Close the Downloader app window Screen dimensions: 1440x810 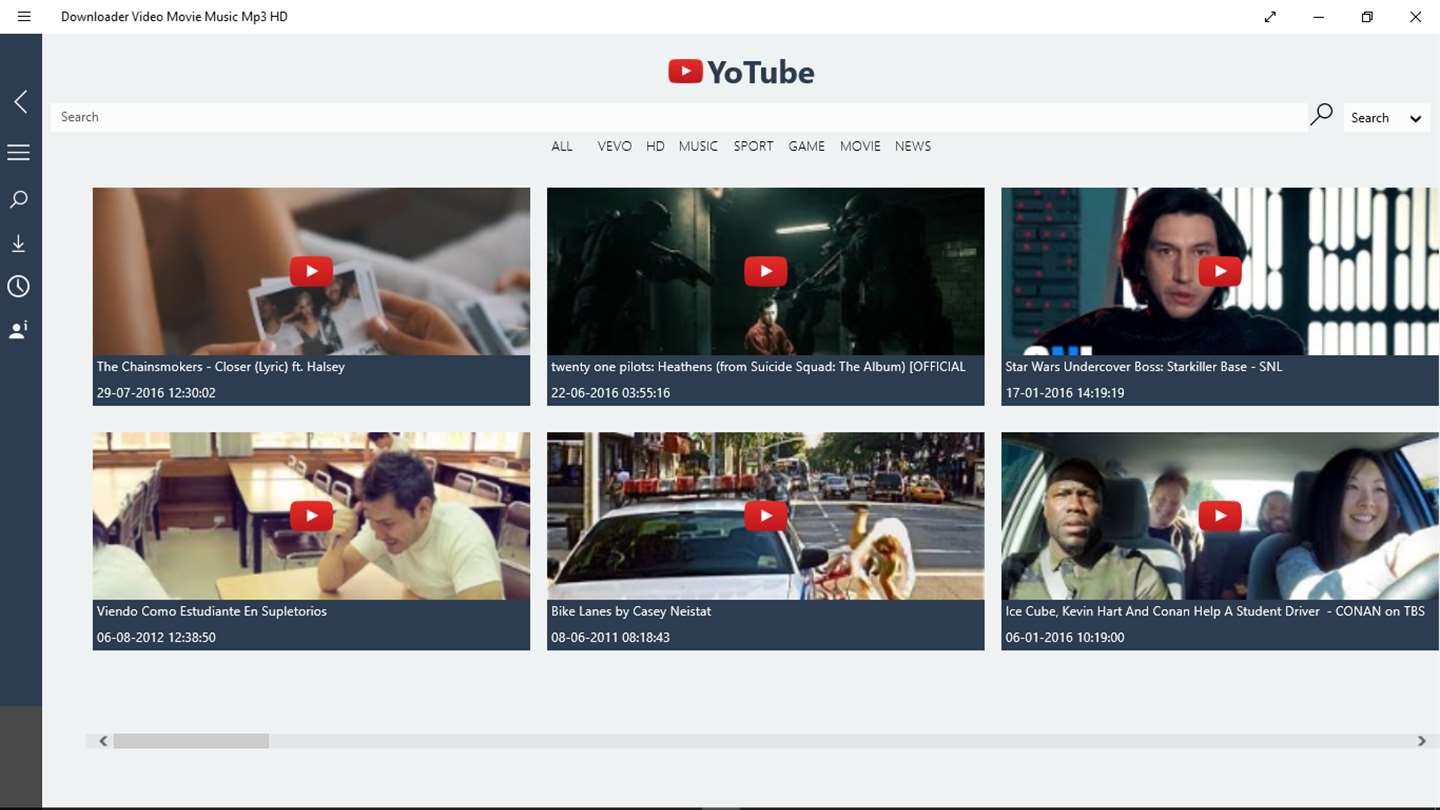[1415, 17]
